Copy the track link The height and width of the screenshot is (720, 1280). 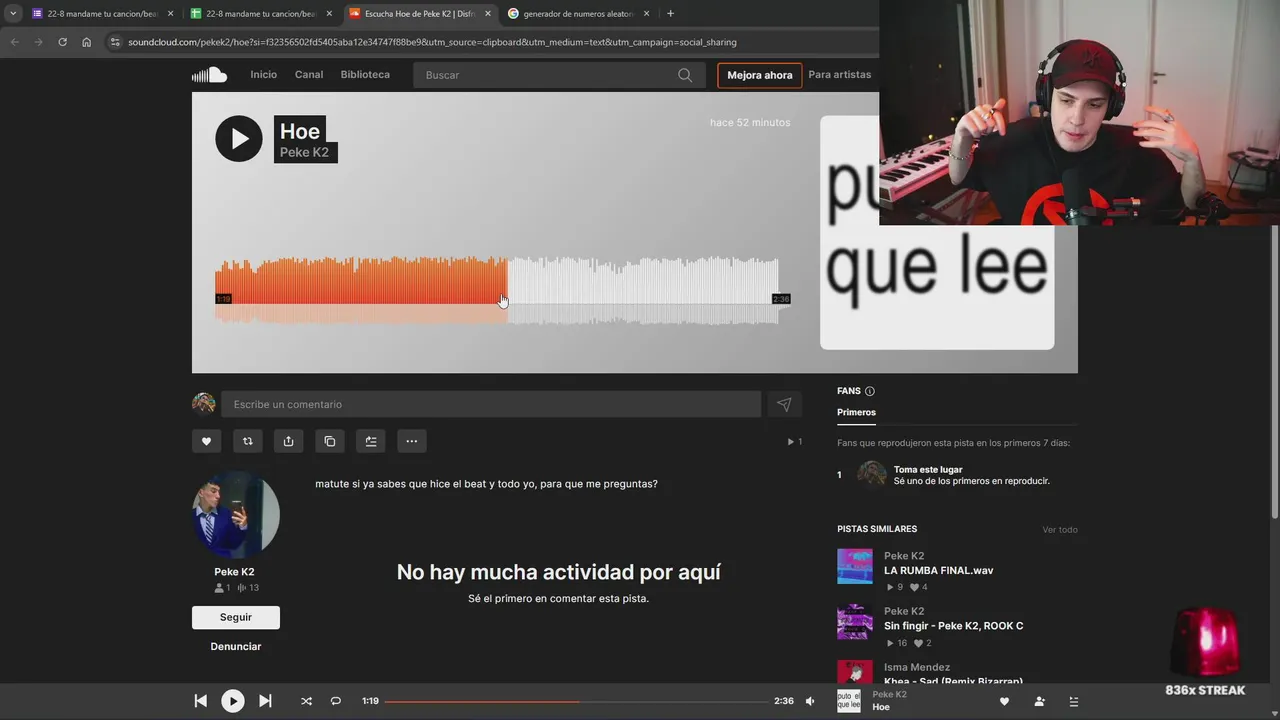(329, 441)
